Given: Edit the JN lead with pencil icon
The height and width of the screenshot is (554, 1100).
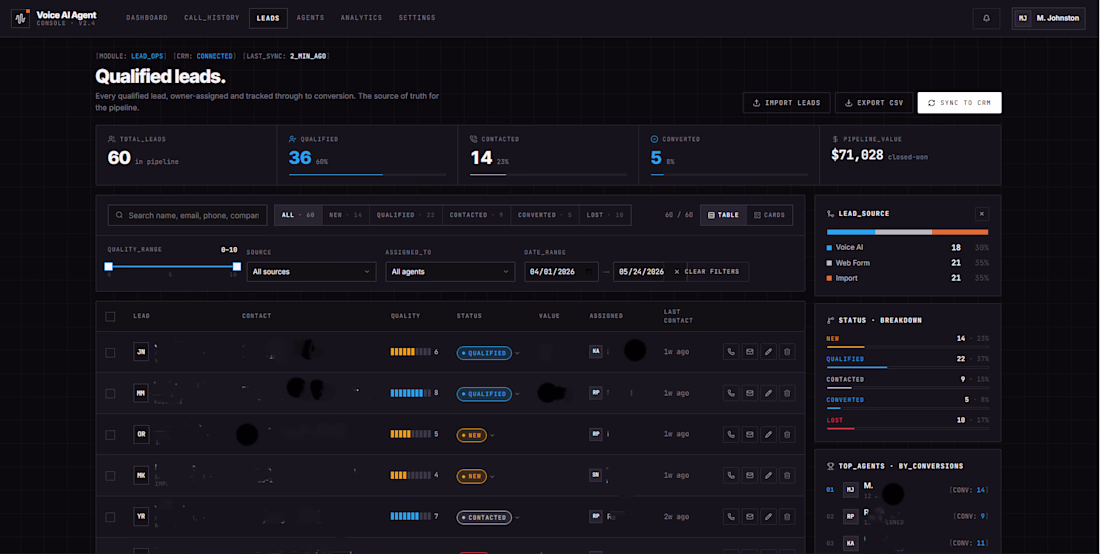Looking at the screenshot, I should tap(768, 352).
